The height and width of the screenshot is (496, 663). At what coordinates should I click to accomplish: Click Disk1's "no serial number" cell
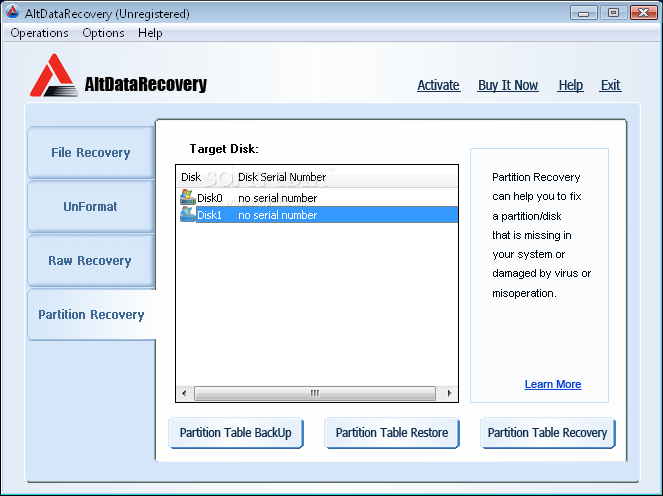(x=278, y=215)
